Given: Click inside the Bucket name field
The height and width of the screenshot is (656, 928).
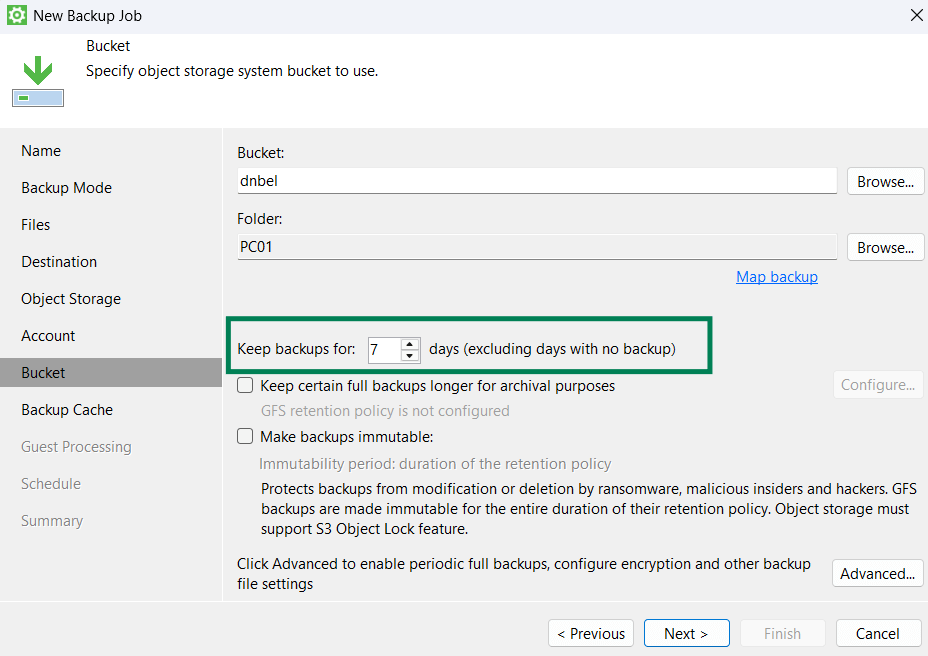Looking at the screenshot, I should (536, 181).
